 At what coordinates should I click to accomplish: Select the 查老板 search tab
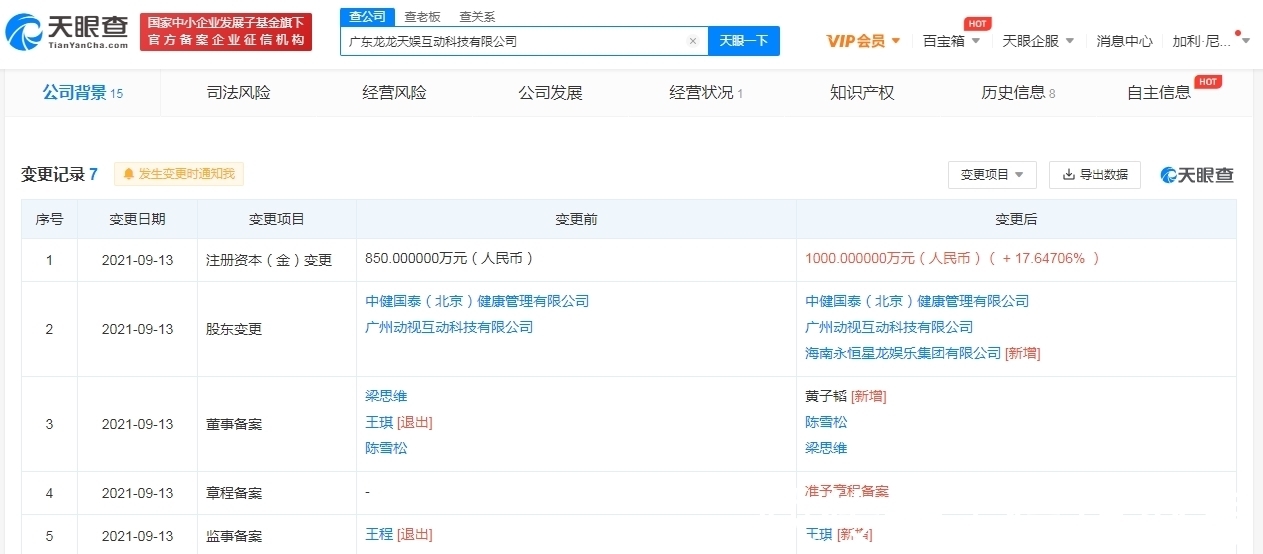(422, 17)
